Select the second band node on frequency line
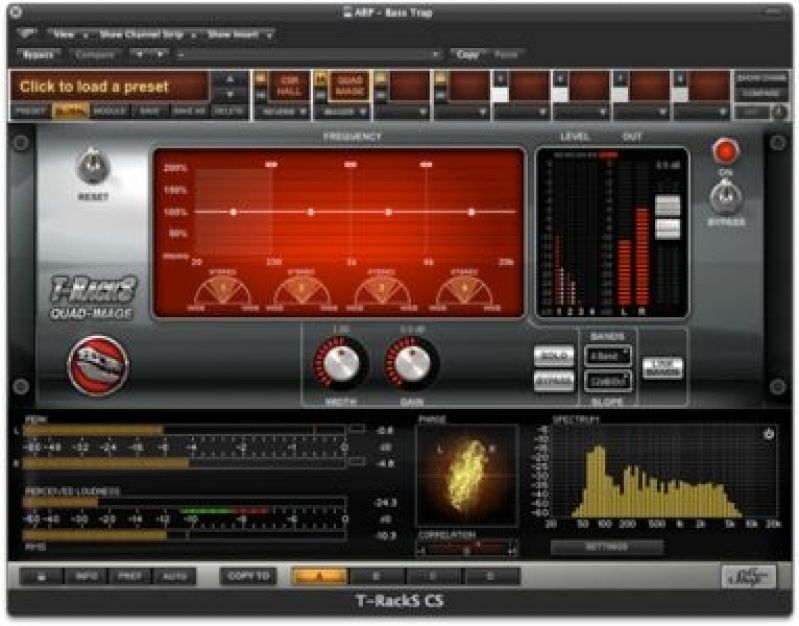The image size is (799, 626). [x=310, y=212]
